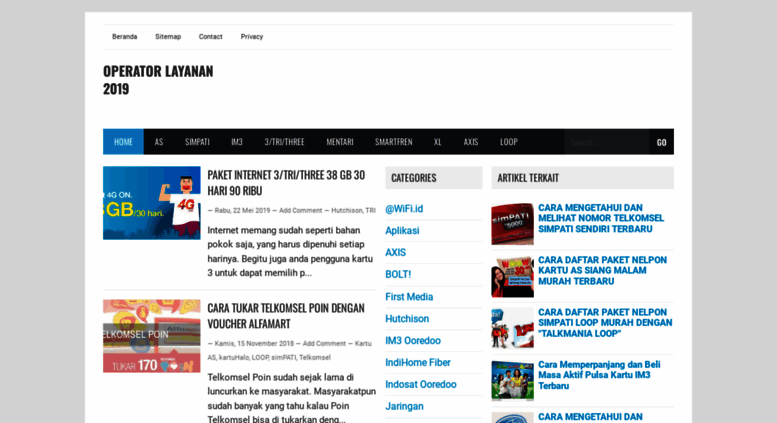Click the GO search button

662,142
